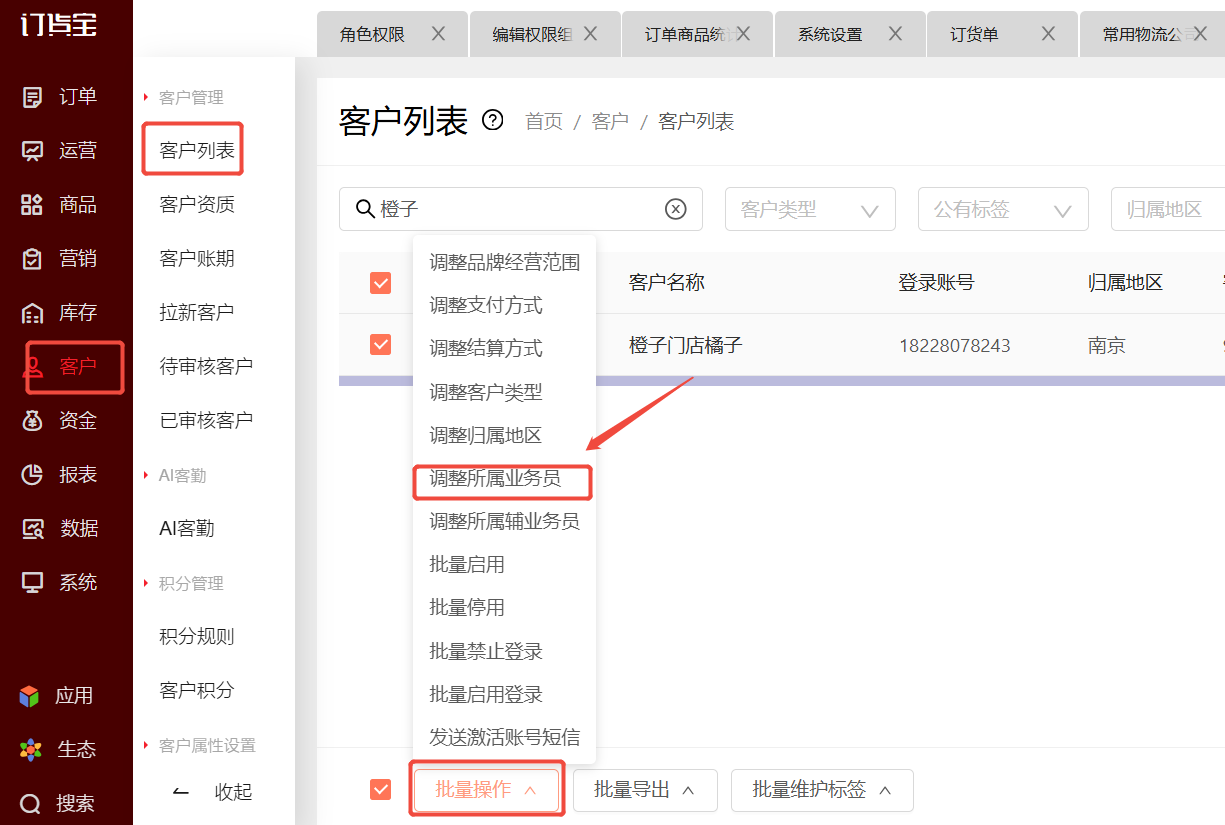
Task: Switch to the 订货单 tab
Action: click(974, 34)
